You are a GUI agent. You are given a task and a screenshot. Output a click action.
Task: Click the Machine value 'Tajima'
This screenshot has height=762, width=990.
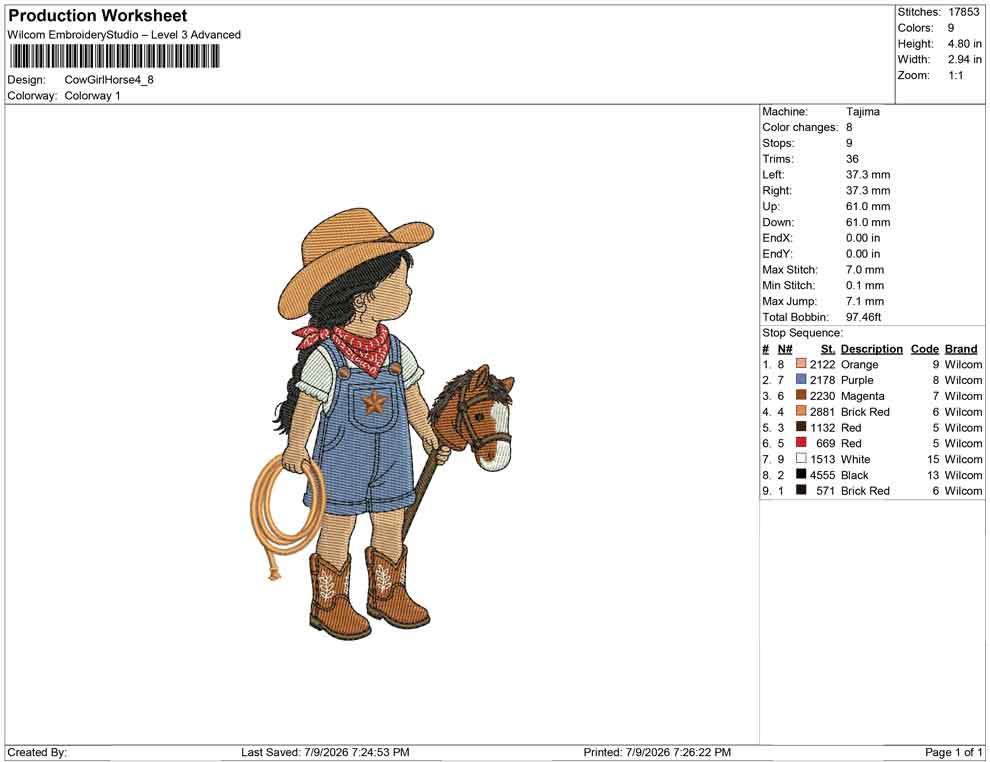tap(862, 111)
